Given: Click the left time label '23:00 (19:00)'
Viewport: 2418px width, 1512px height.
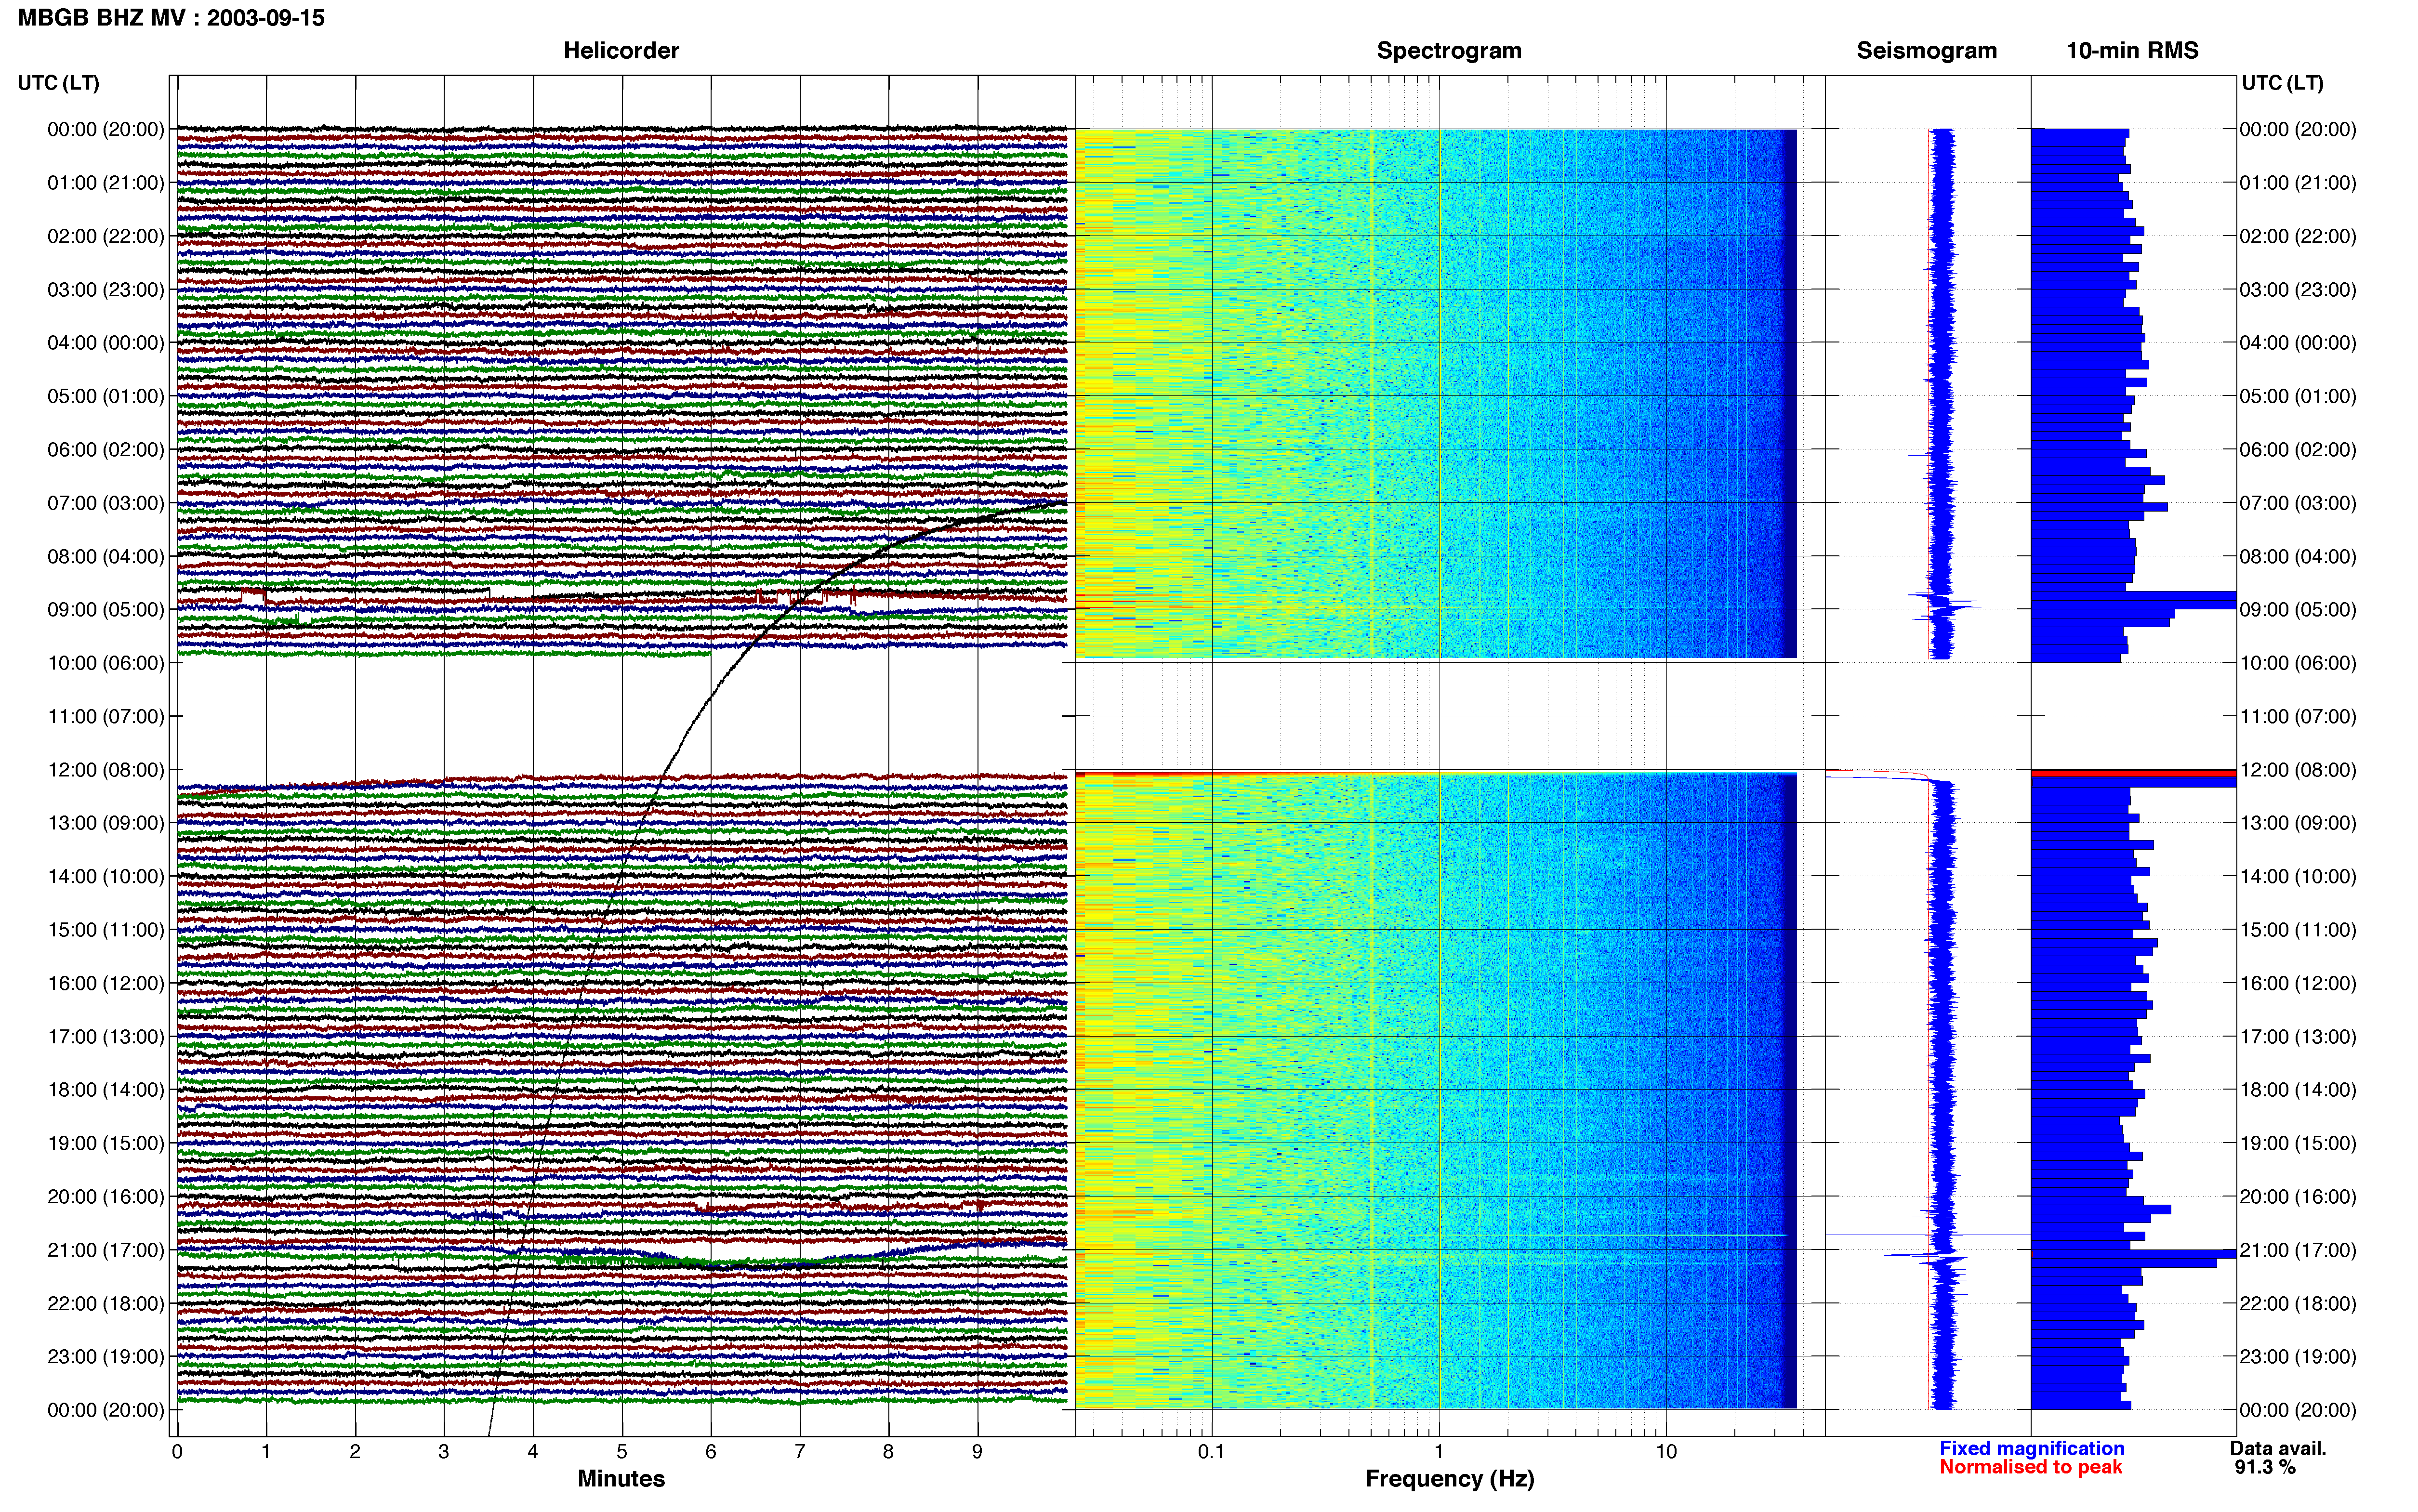Looking at the screenshot, I should (x=106, y=1357).
